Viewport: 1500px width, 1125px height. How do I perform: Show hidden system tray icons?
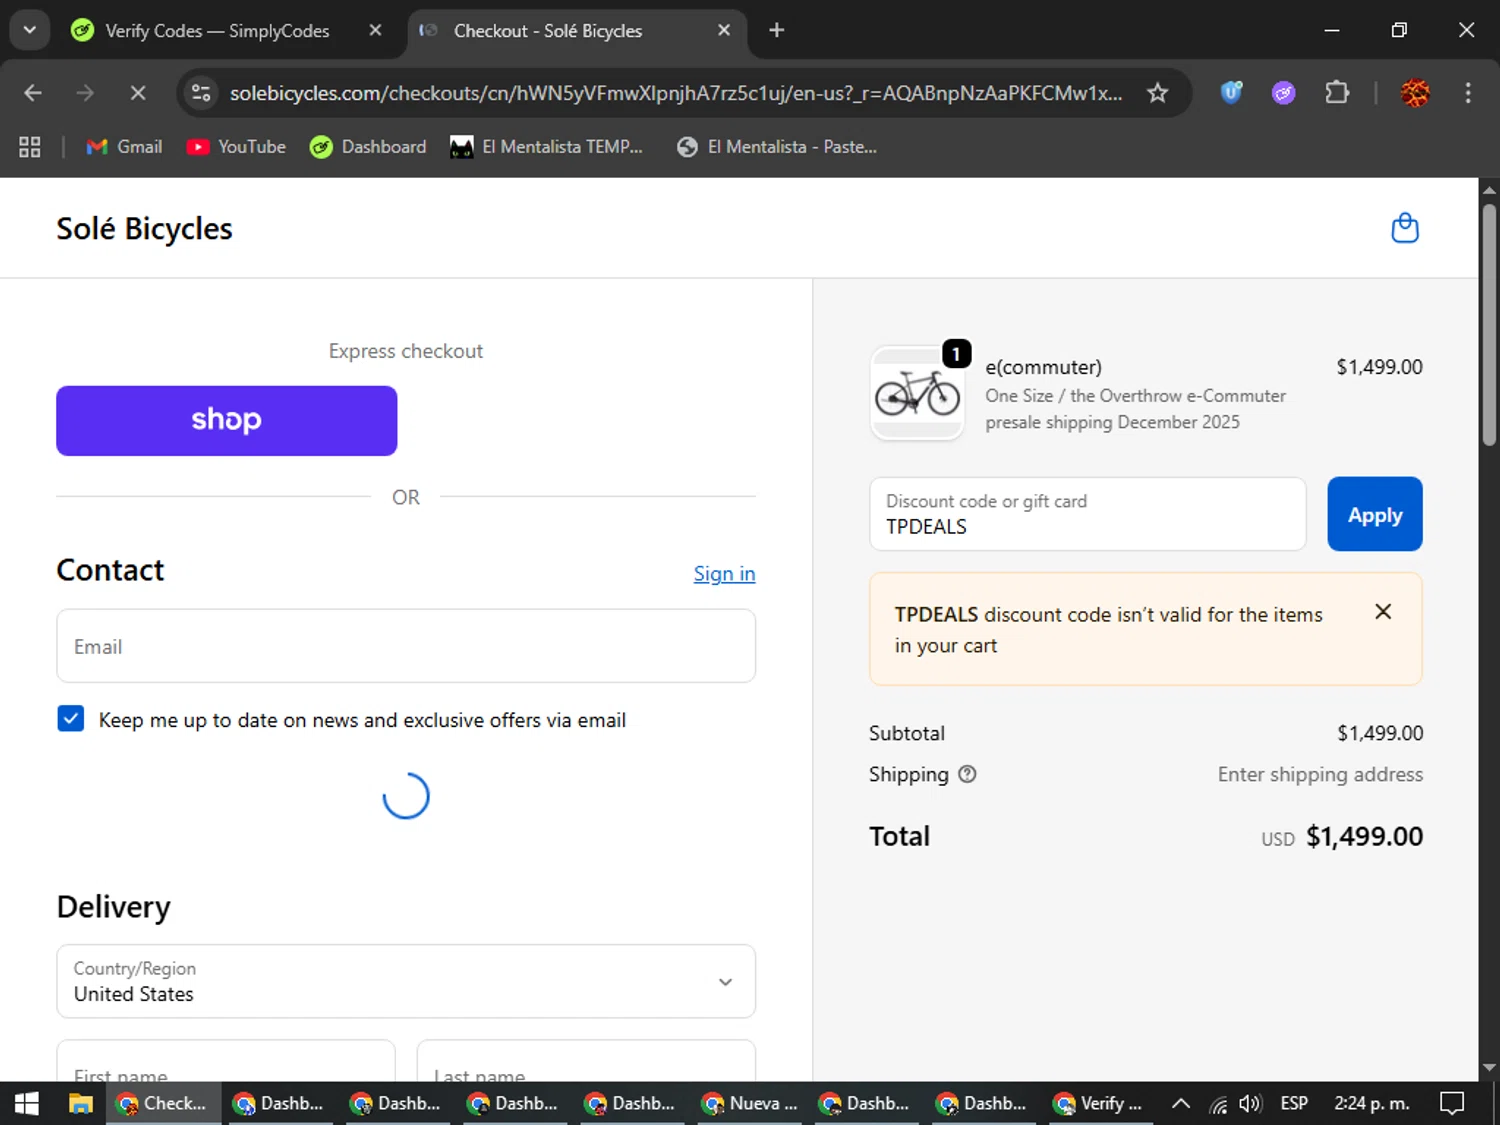pyautogui.click(x=1180, y=1103)
